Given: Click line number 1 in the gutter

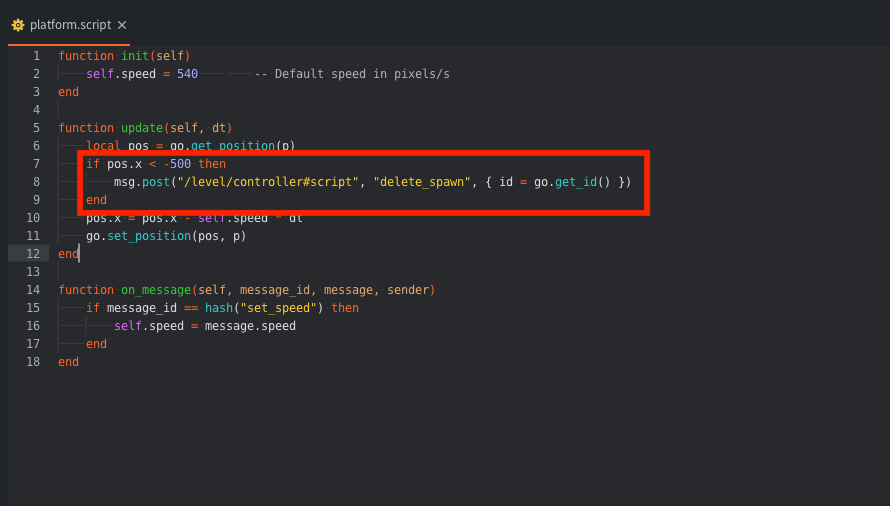Looking at the screenshot, I should point(36,56).
